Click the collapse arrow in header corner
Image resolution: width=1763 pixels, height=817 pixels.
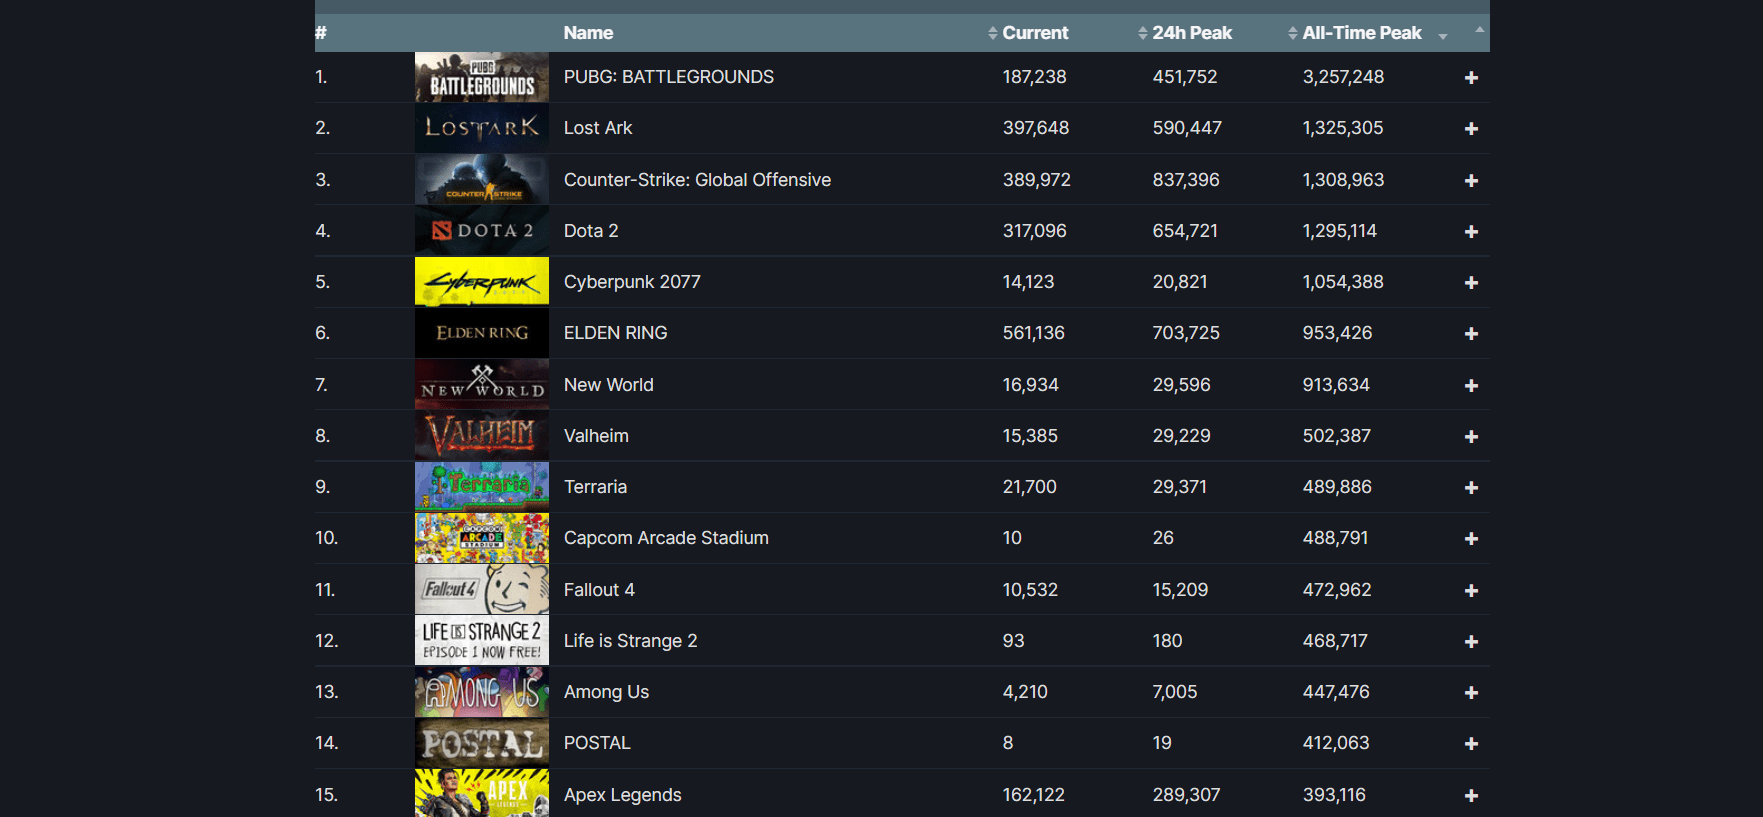1479,30
